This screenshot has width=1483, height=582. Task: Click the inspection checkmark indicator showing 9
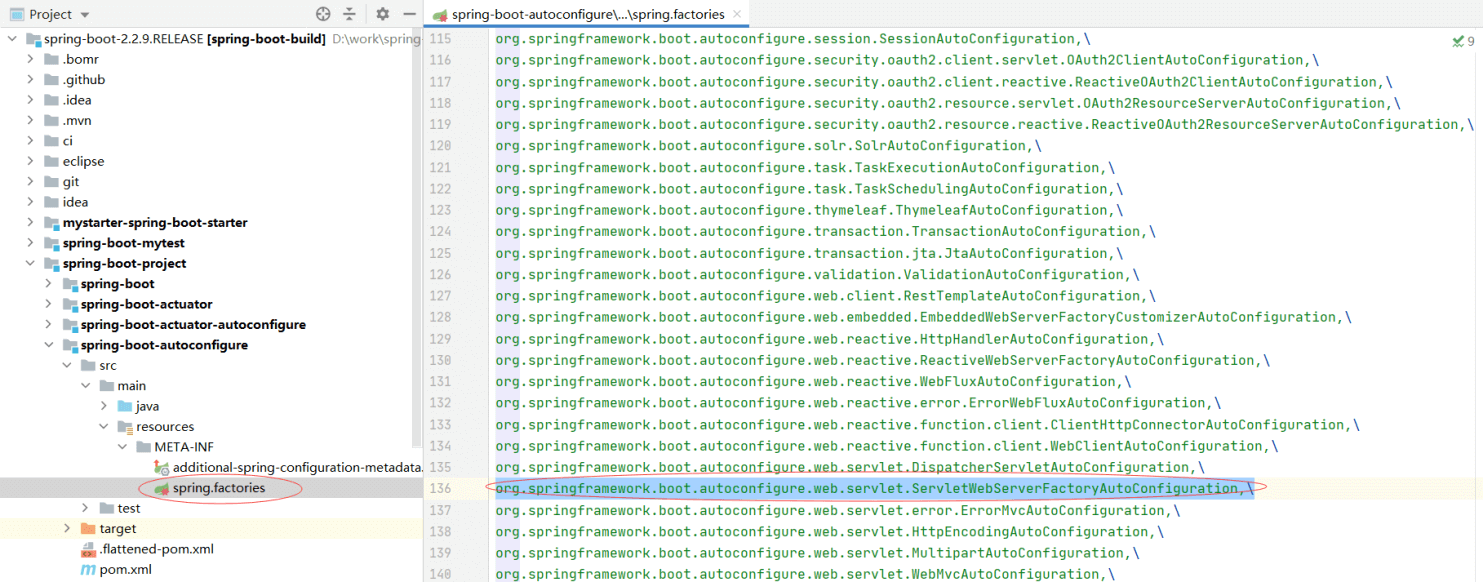coord(1463,41)
